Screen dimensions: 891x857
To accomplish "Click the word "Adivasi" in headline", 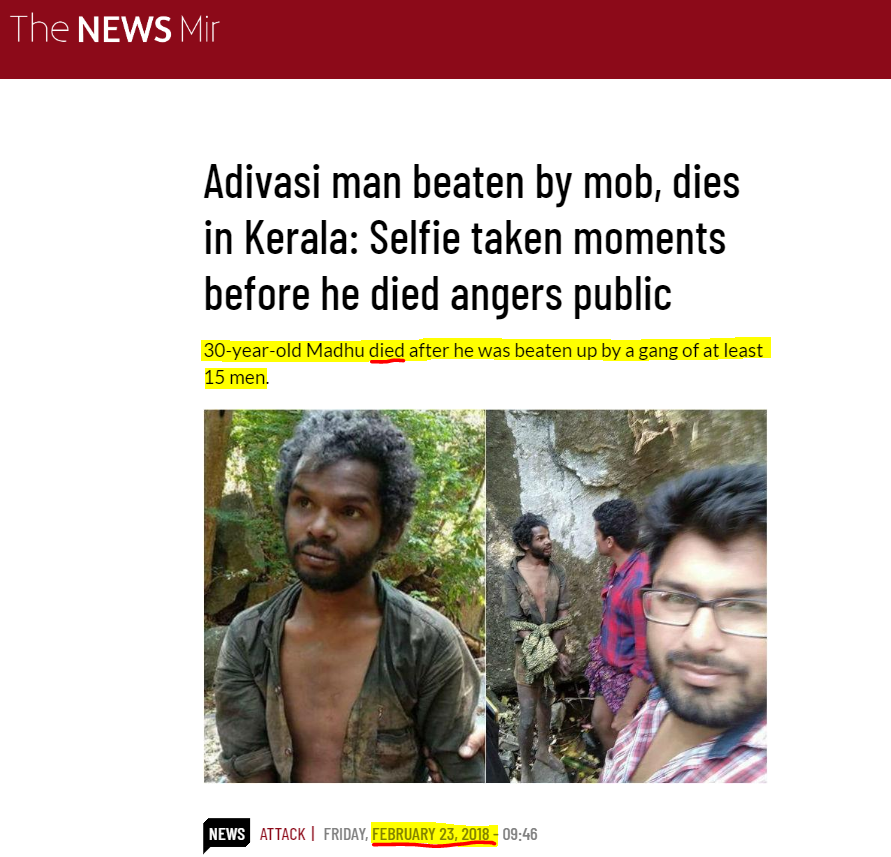I will (263, 183).
